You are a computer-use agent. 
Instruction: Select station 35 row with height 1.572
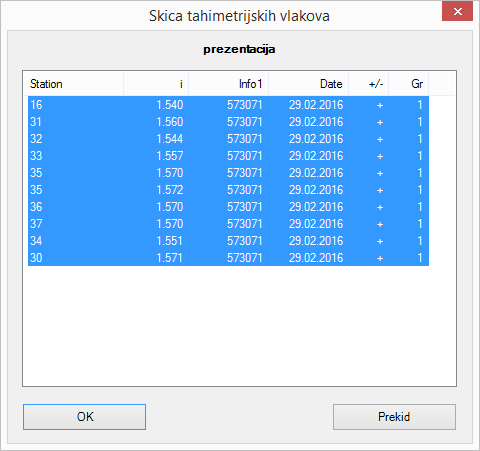tap(228, 190)
